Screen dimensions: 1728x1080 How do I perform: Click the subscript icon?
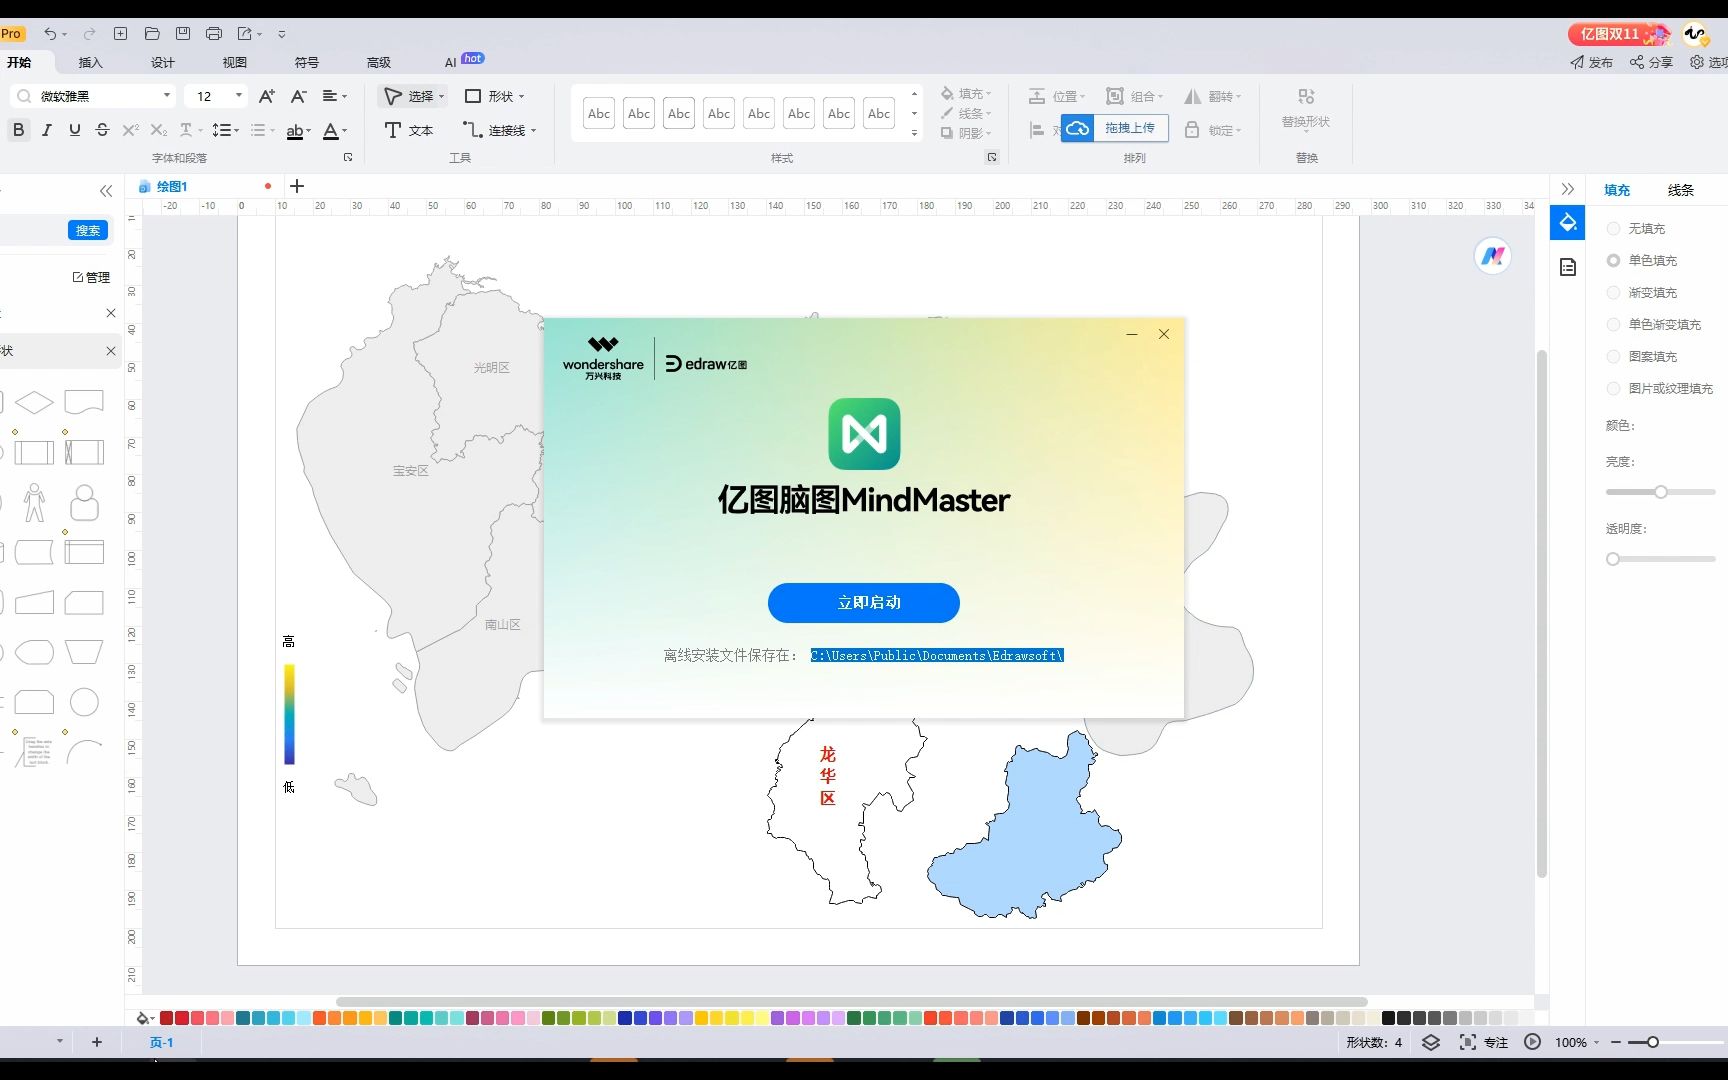pyautogui.click(x=158, y=130)
